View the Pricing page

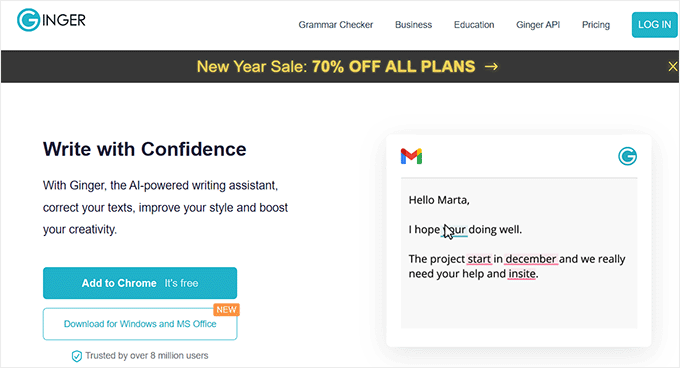coord(595,25)
